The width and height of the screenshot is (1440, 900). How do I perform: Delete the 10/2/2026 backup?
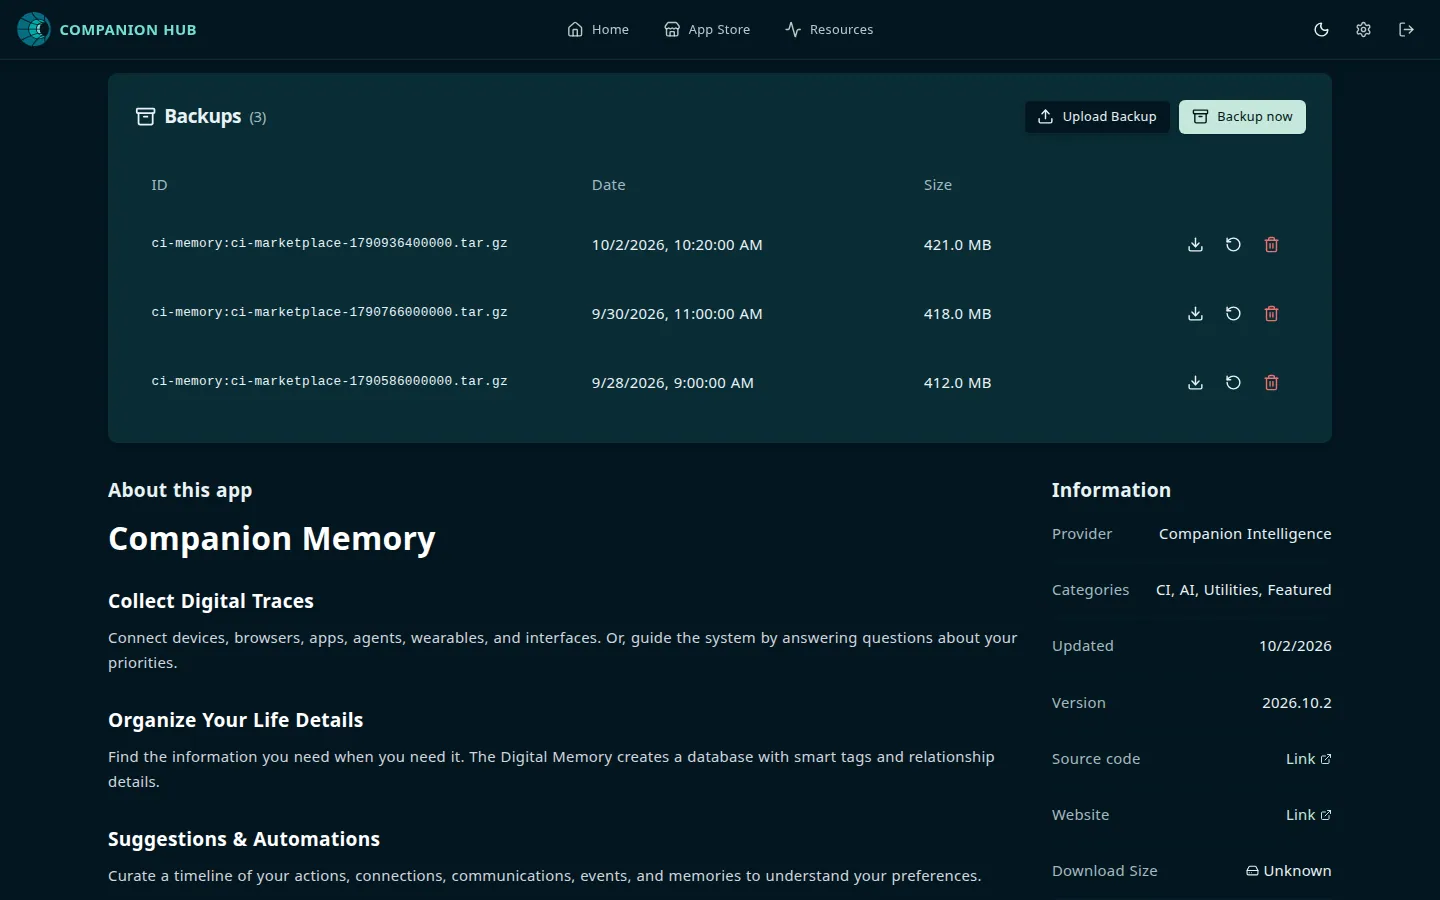(1271, 245)
